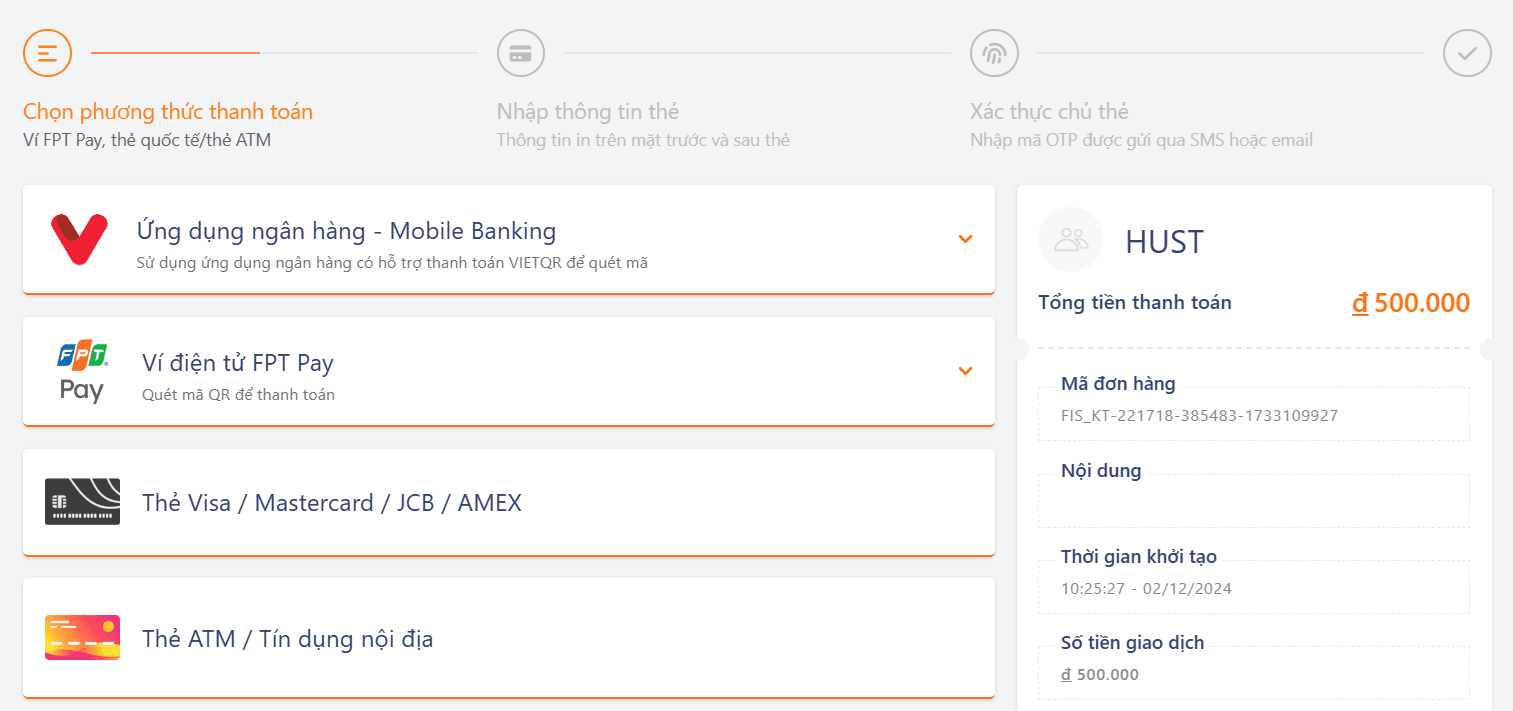This screenshot has width=1513, height=711.
Task: Select Thẻ Visa / Mastercard / JCB / AMEX
Action: click(332, 503)
